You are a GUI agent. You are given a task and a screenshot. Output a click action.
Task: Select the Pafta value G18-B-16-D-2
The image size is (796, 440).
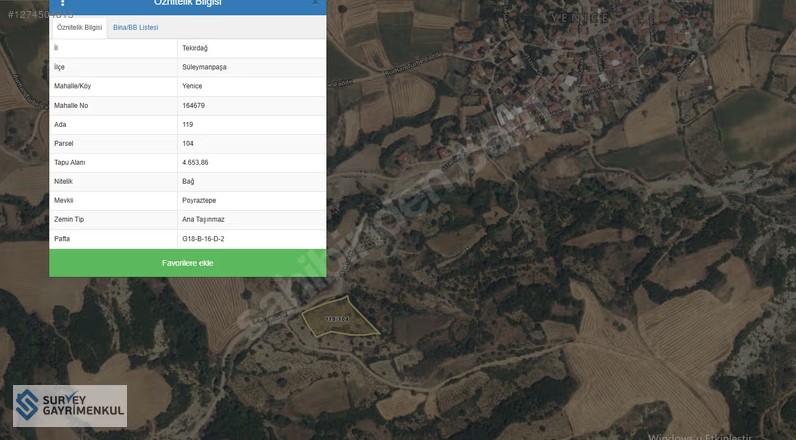pos(203,239)
